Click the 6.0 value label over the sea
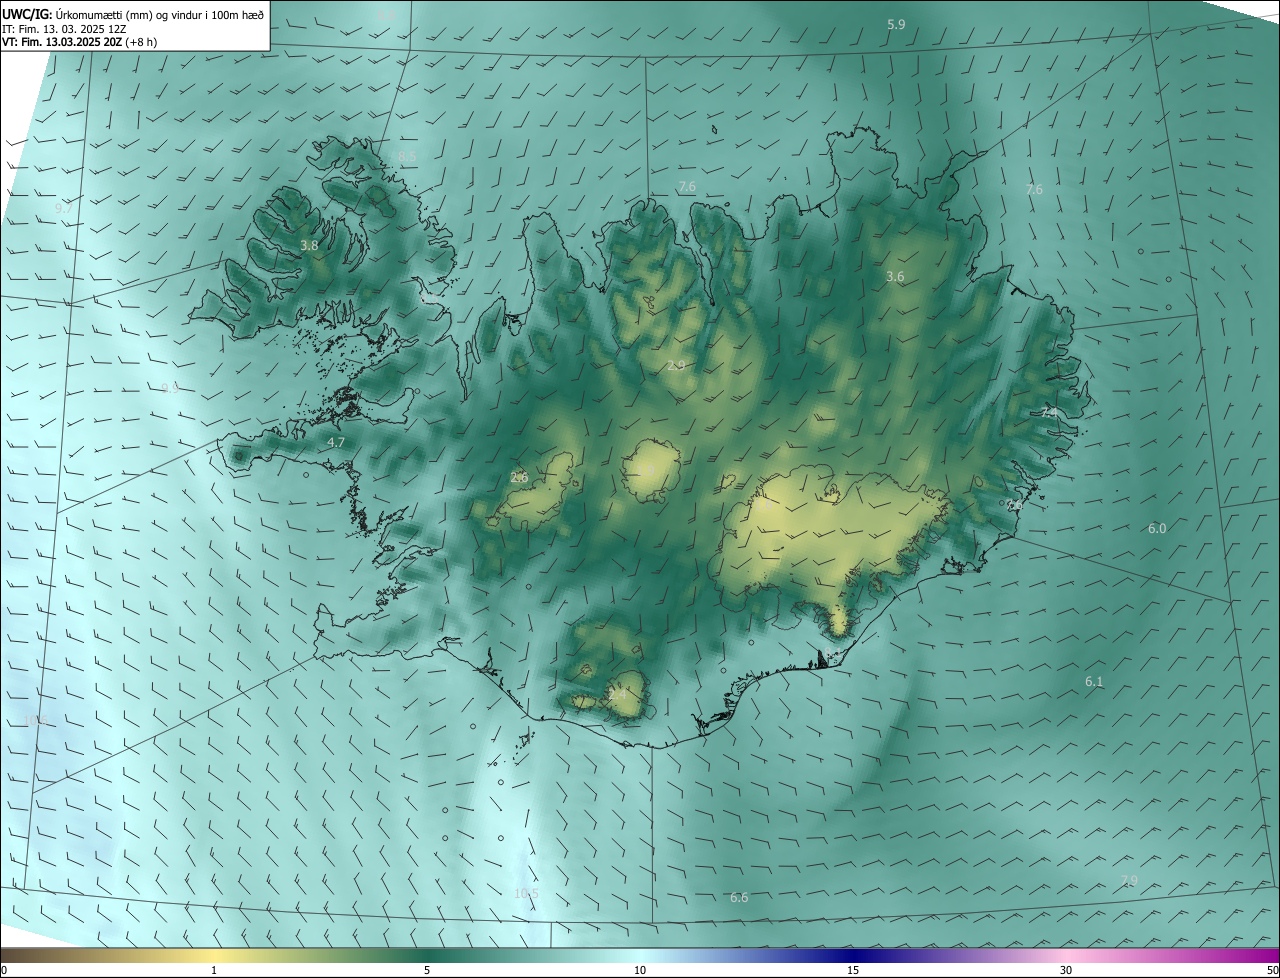Viewport: 1280px width, 978px height. tap(1157, 528)
